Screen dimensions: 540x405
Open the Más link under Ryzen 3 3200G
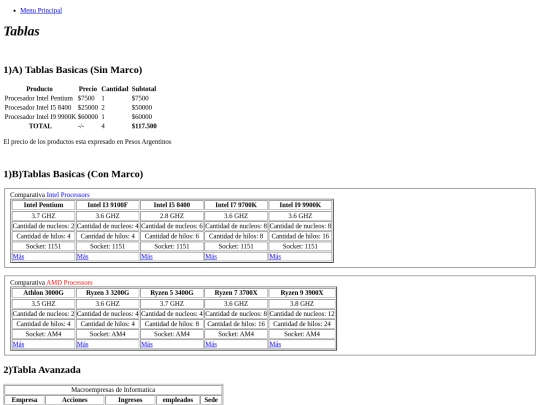(82, 344)
